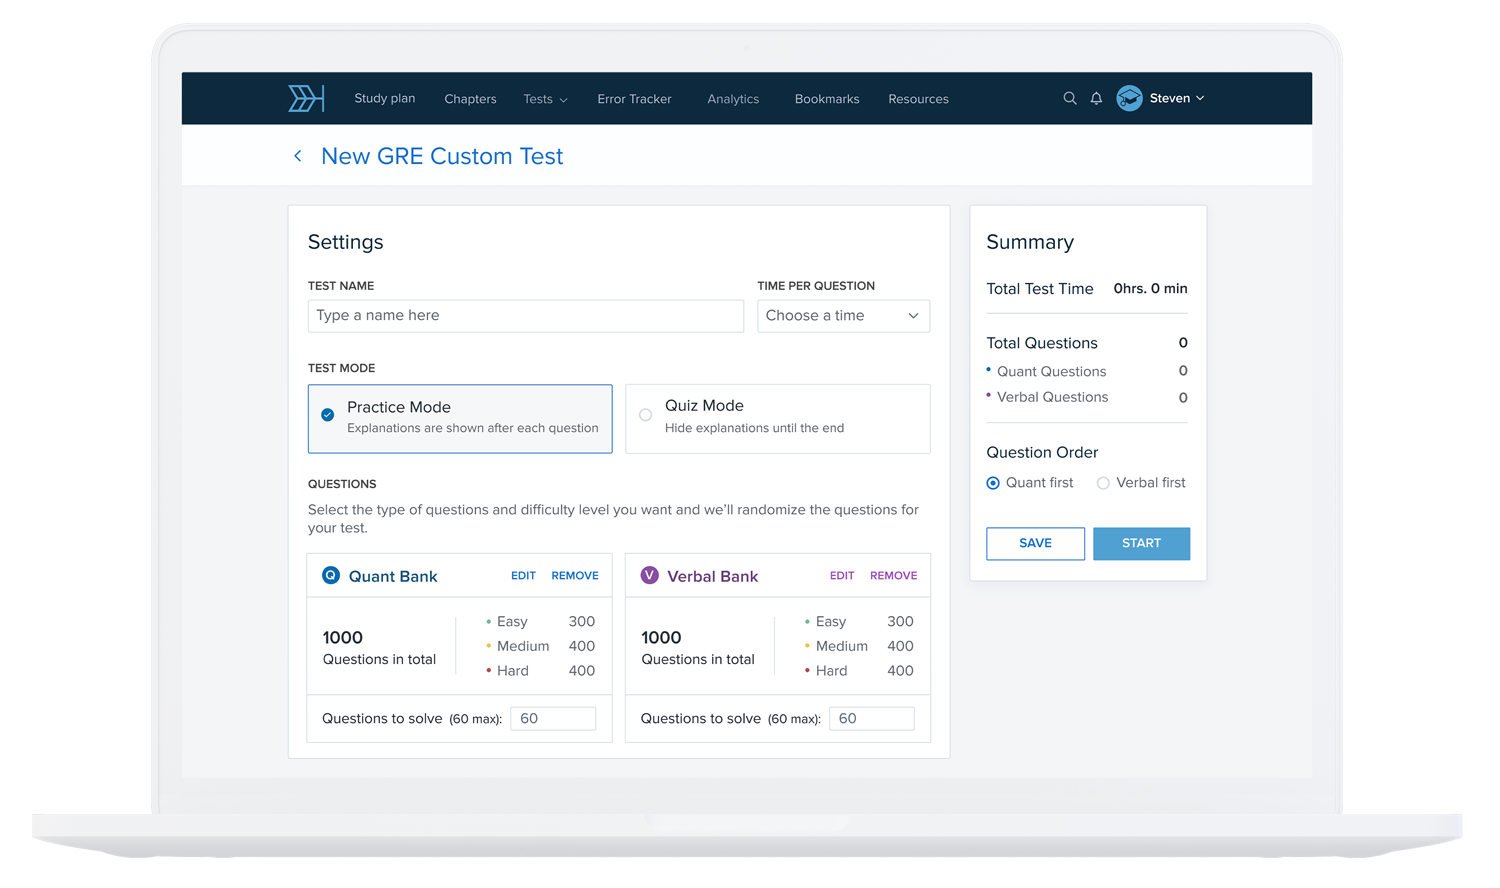Image resolution: width=1500 pixels, height=888 pixels.
Task: Select Quant first question order
Action: click(993, 483)
